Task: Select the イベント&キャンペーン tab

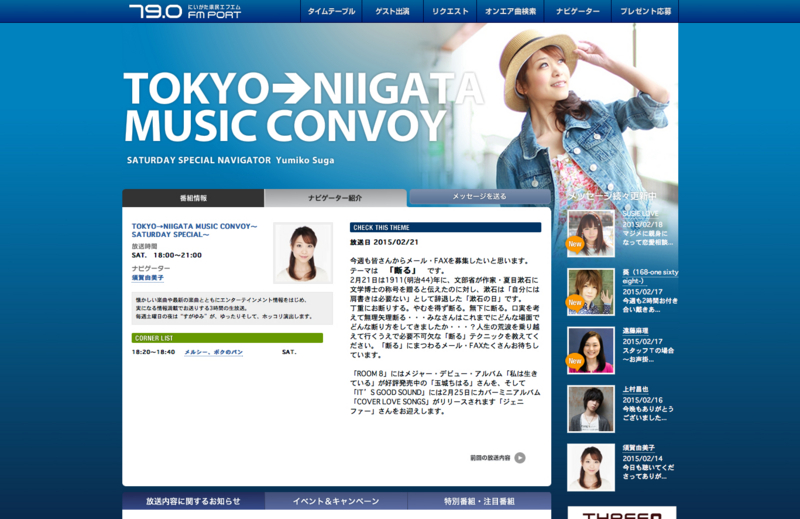Action: click(336, 501)
